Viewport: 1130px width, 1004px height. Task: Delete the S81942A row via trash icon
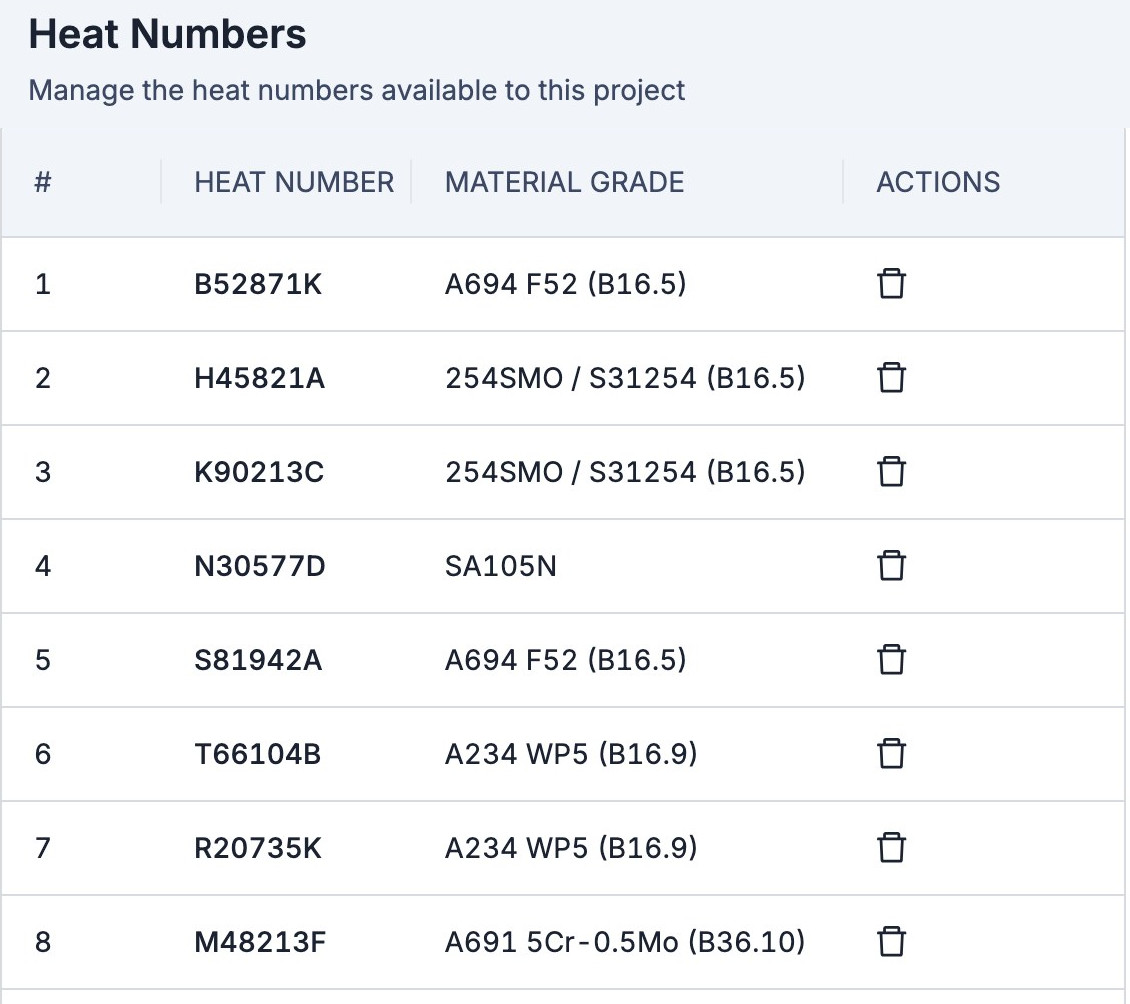click(x=891, y=659)
